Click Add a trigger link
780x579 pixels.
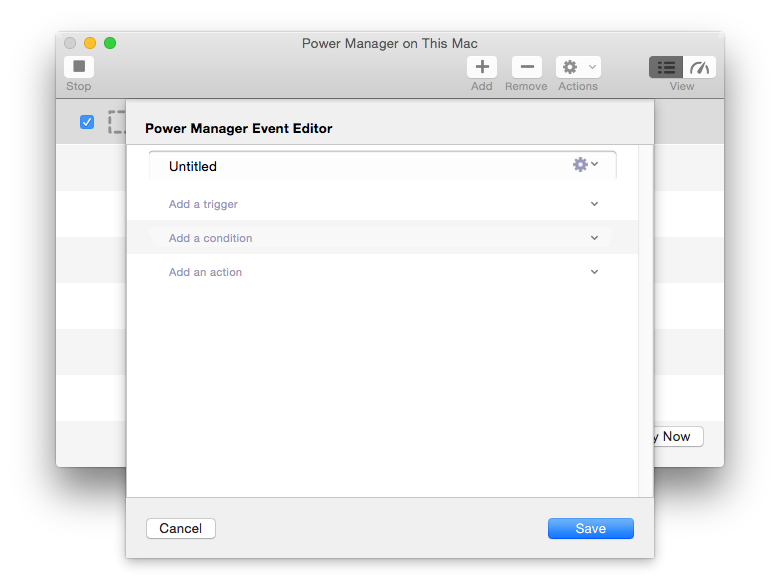203,204
